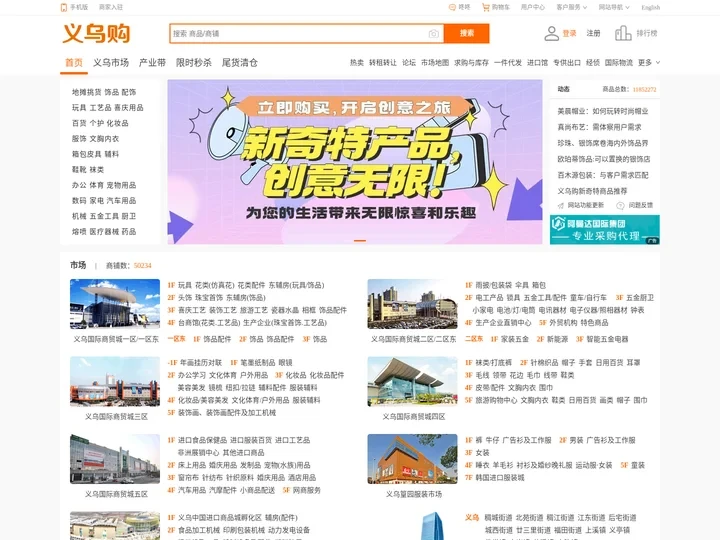Viewport: 720px width, 540px height.
Task: Expand the 网站导航 dropdown
Action: [x=613, y=7]
